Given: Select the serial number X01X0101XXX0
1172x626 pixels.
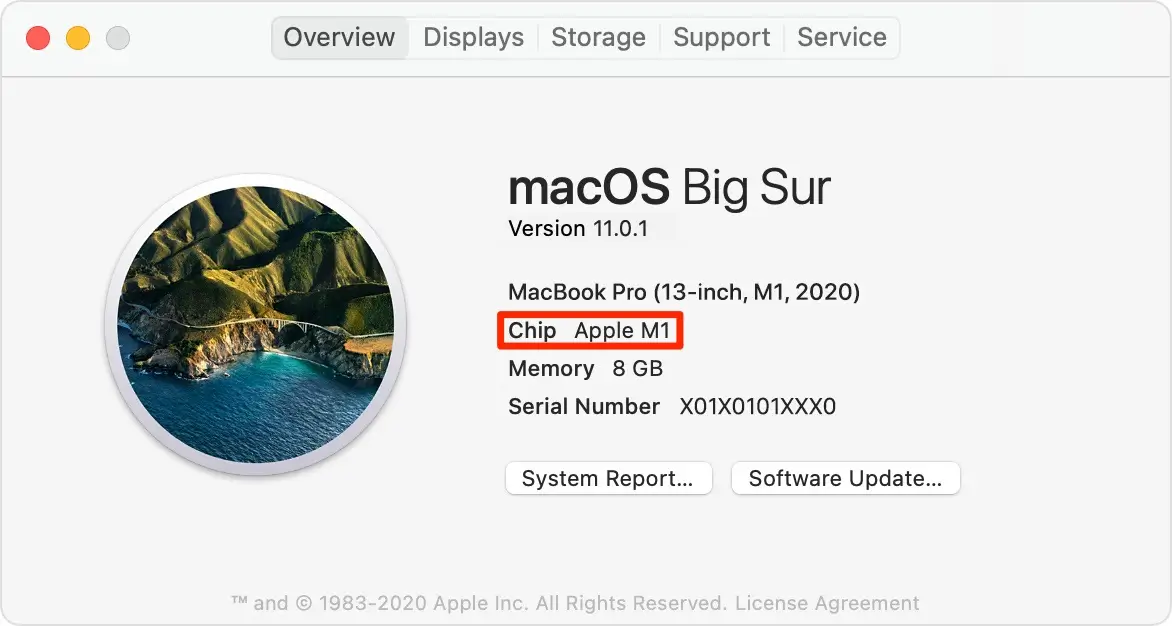Looking at the screenshot, I should pyautogui.click(x=757, y=406).
